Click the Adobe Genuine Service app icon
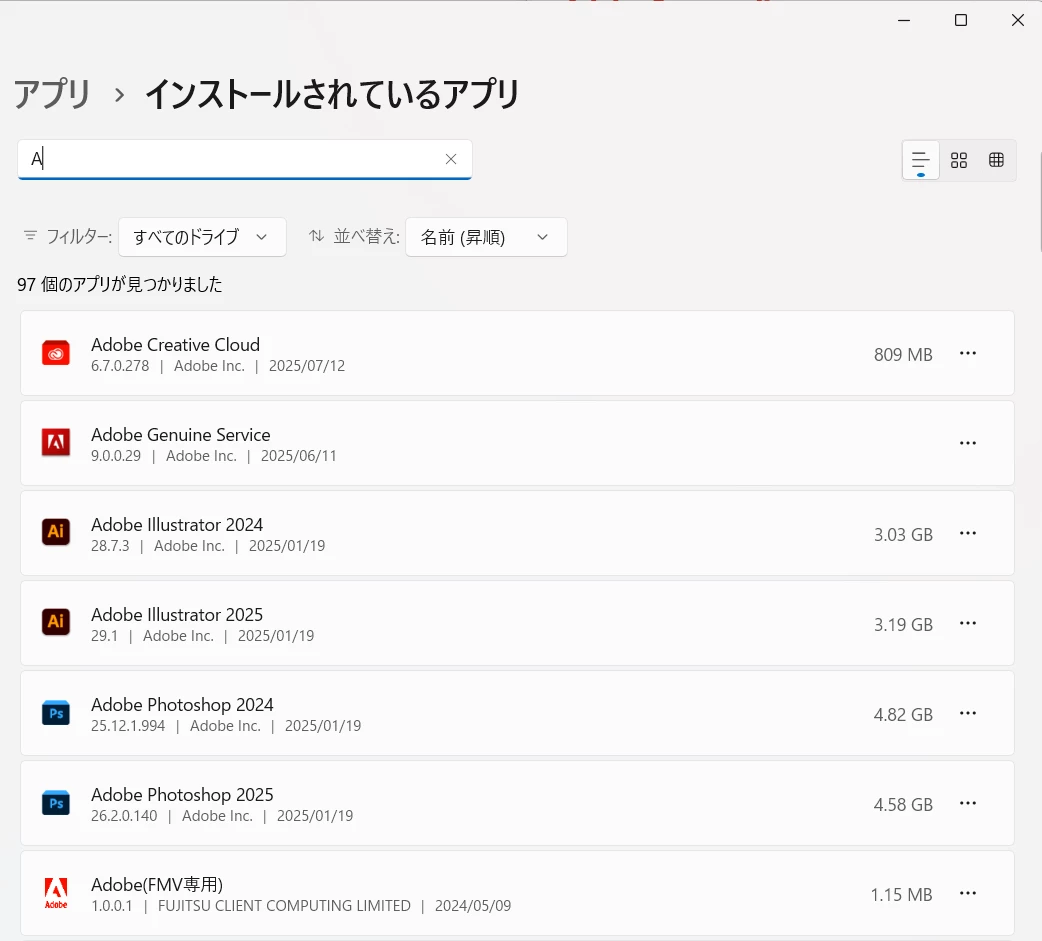The height and width of the screenshot is (941, 1042). coord(56,443)
